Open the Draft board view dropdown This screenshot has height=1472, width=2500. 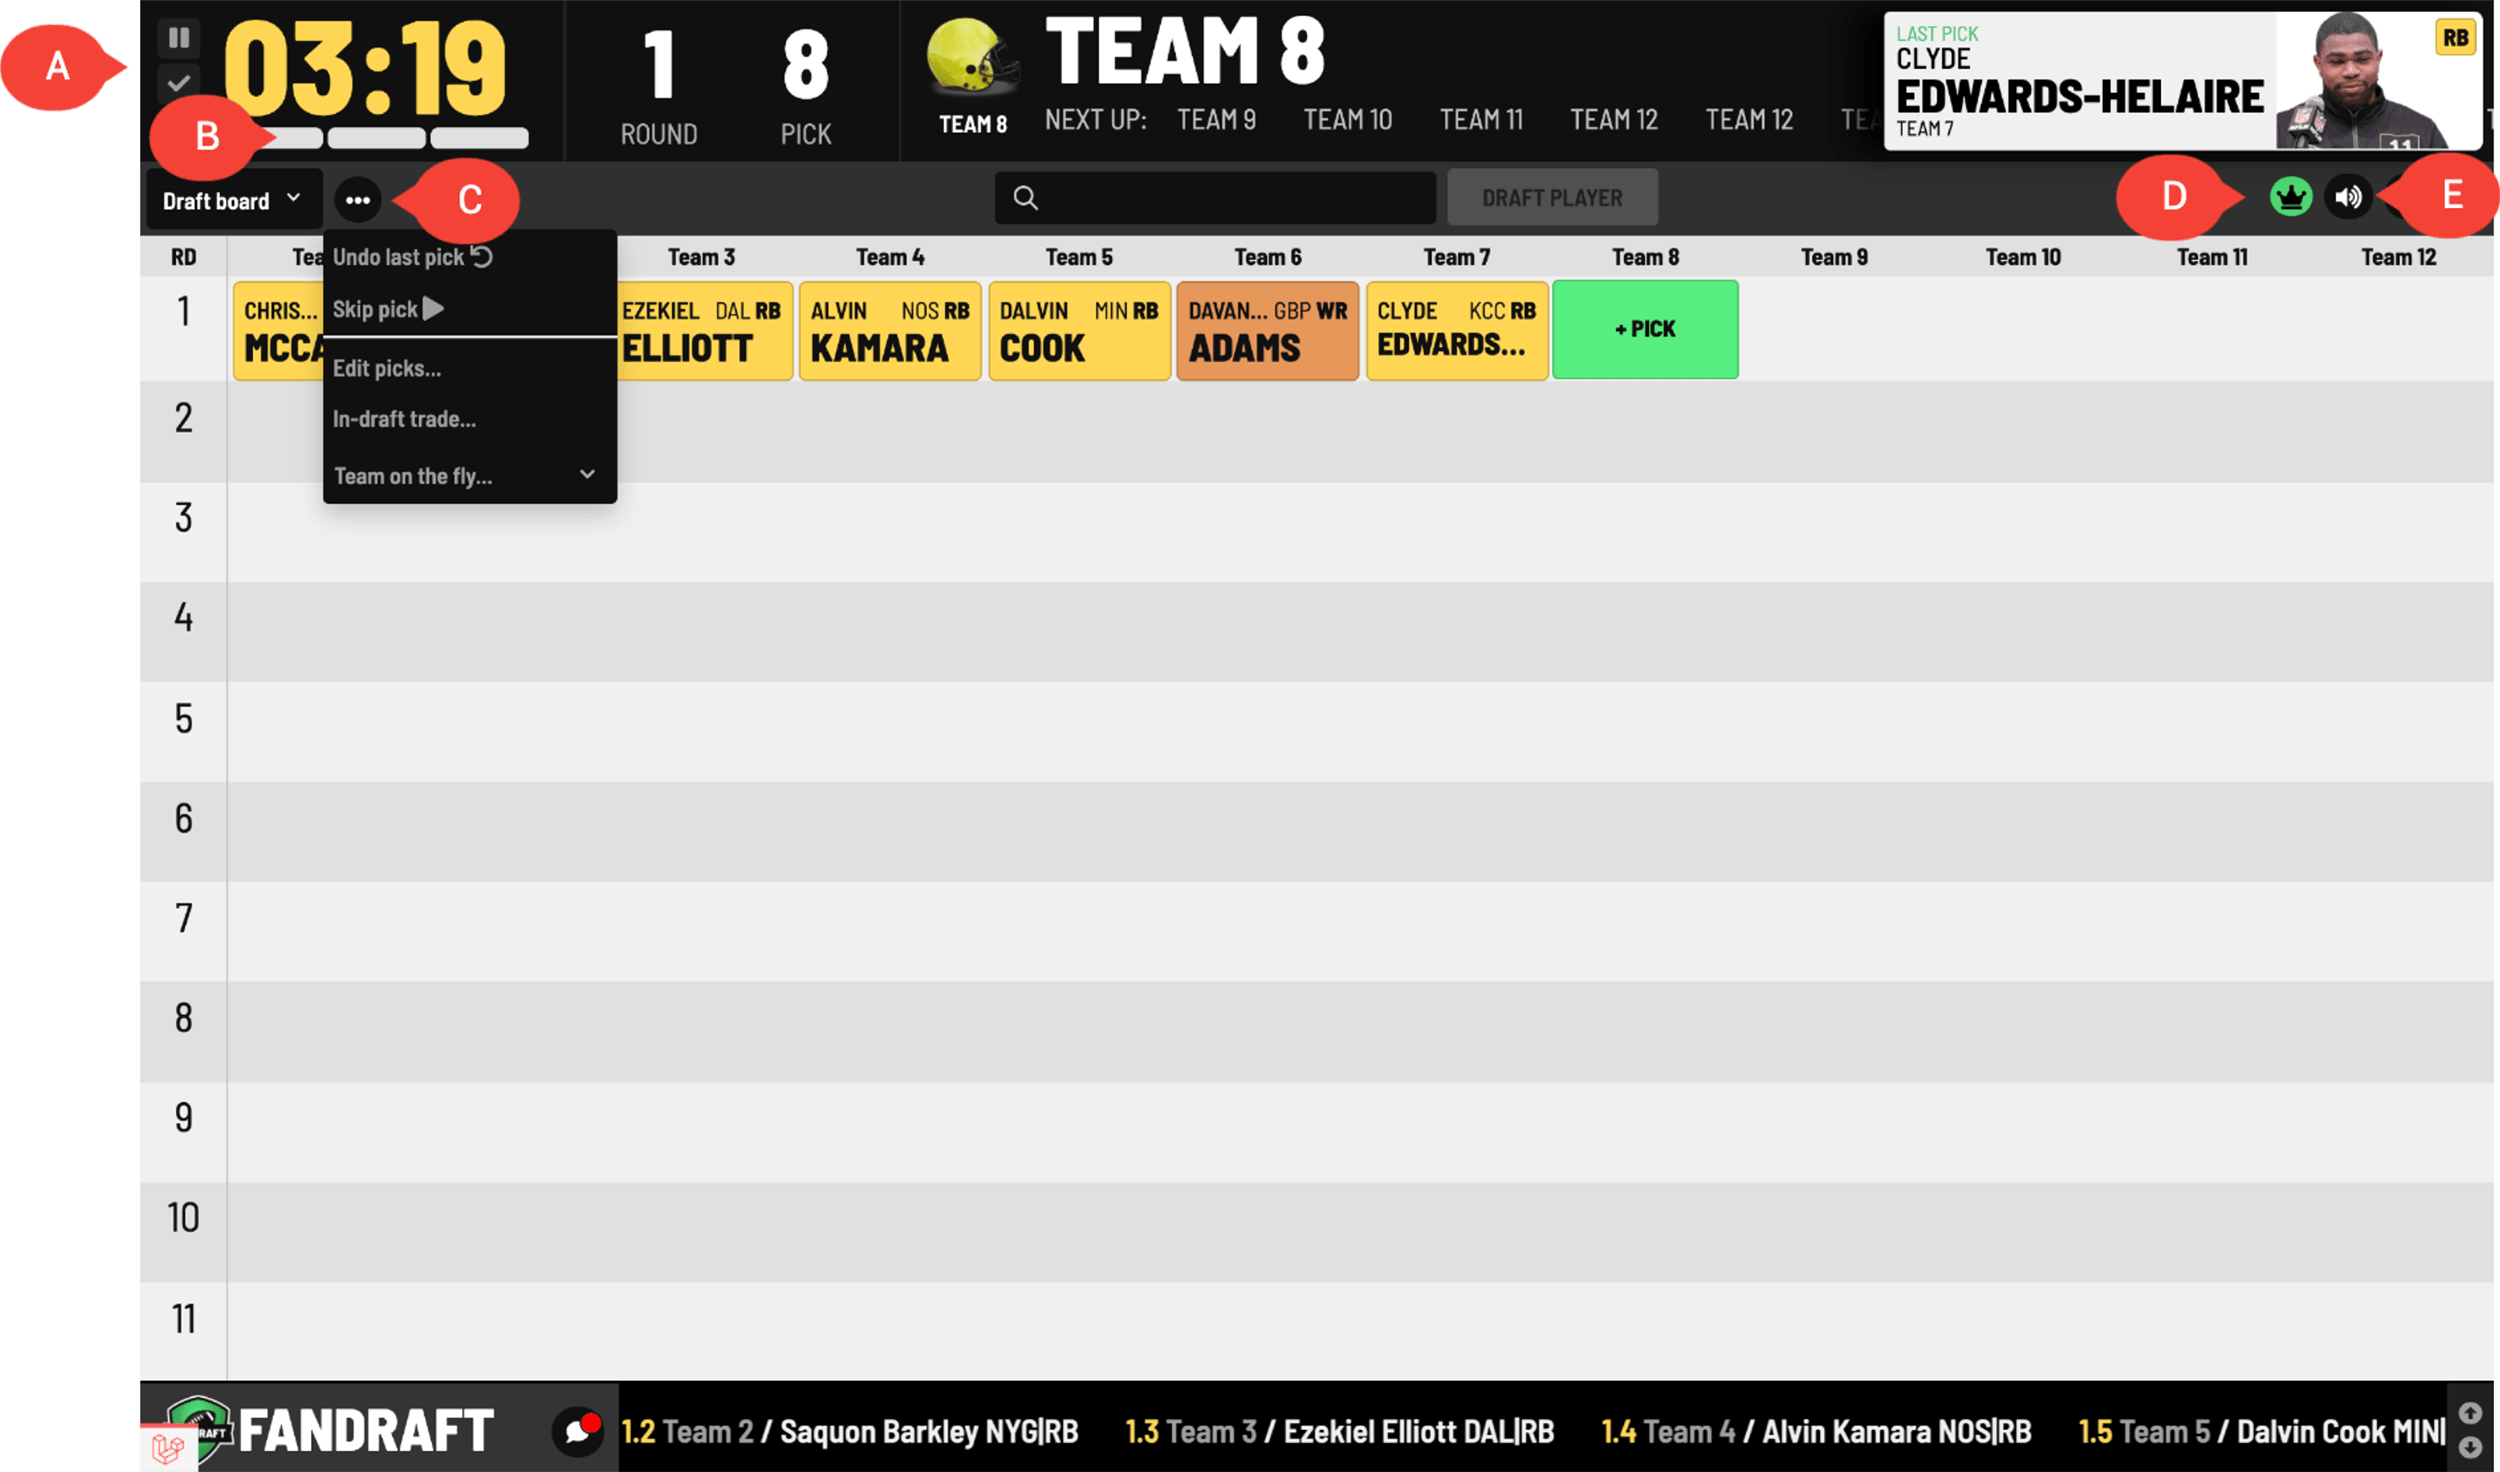tap(228, 196)
